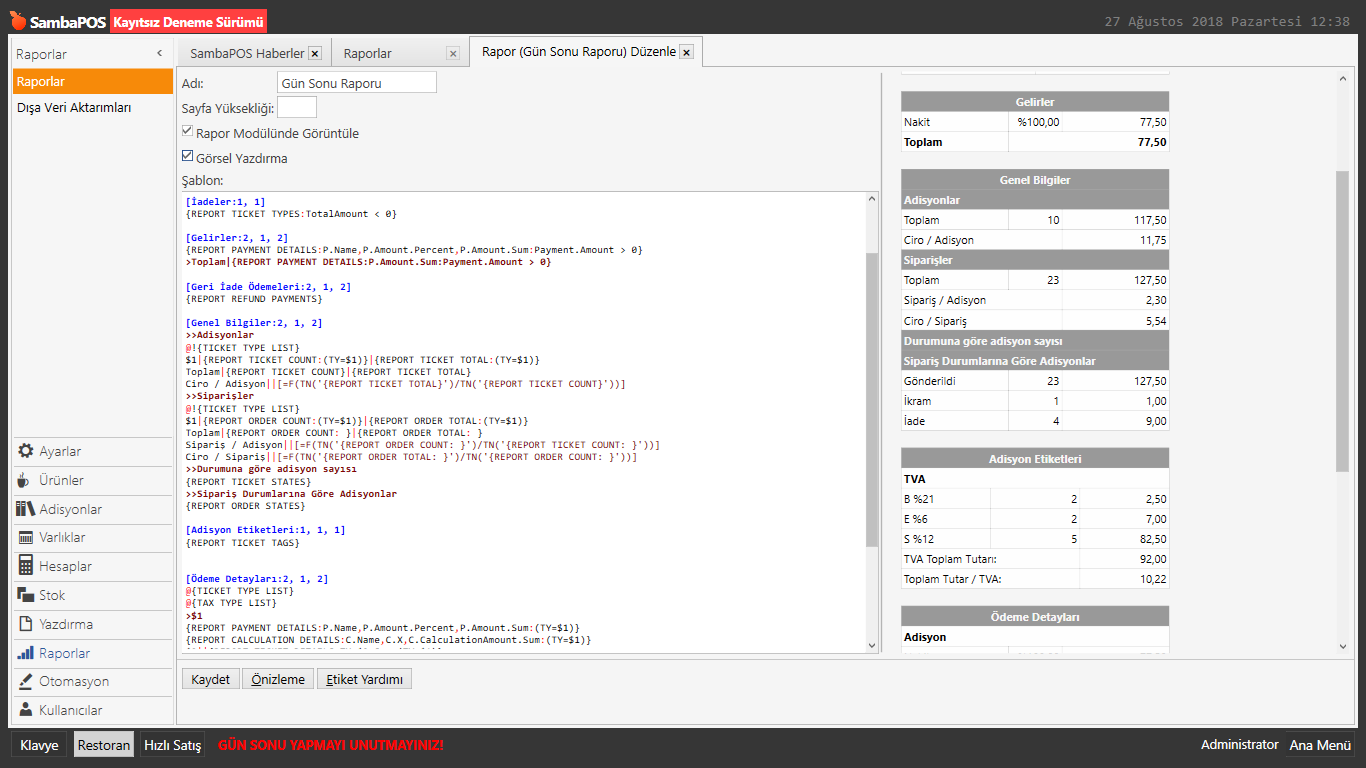Image resolution: width=1366 pixels, height=768 pixels.
Task: Click the {REPORT REFUND PAYMENTS} template line
Action: (x=254, y=298)
